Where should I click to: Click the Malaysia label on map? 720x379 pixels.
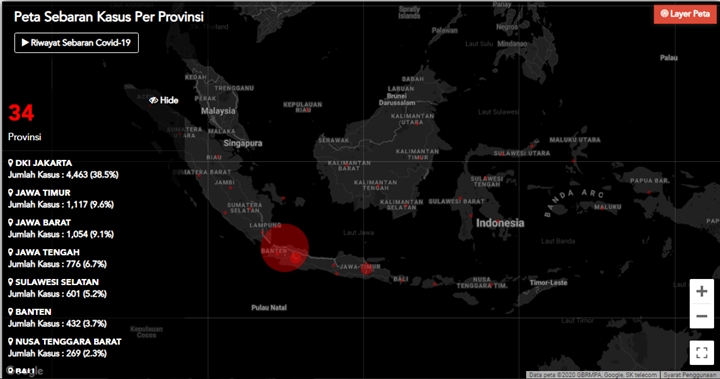(218, 111)
